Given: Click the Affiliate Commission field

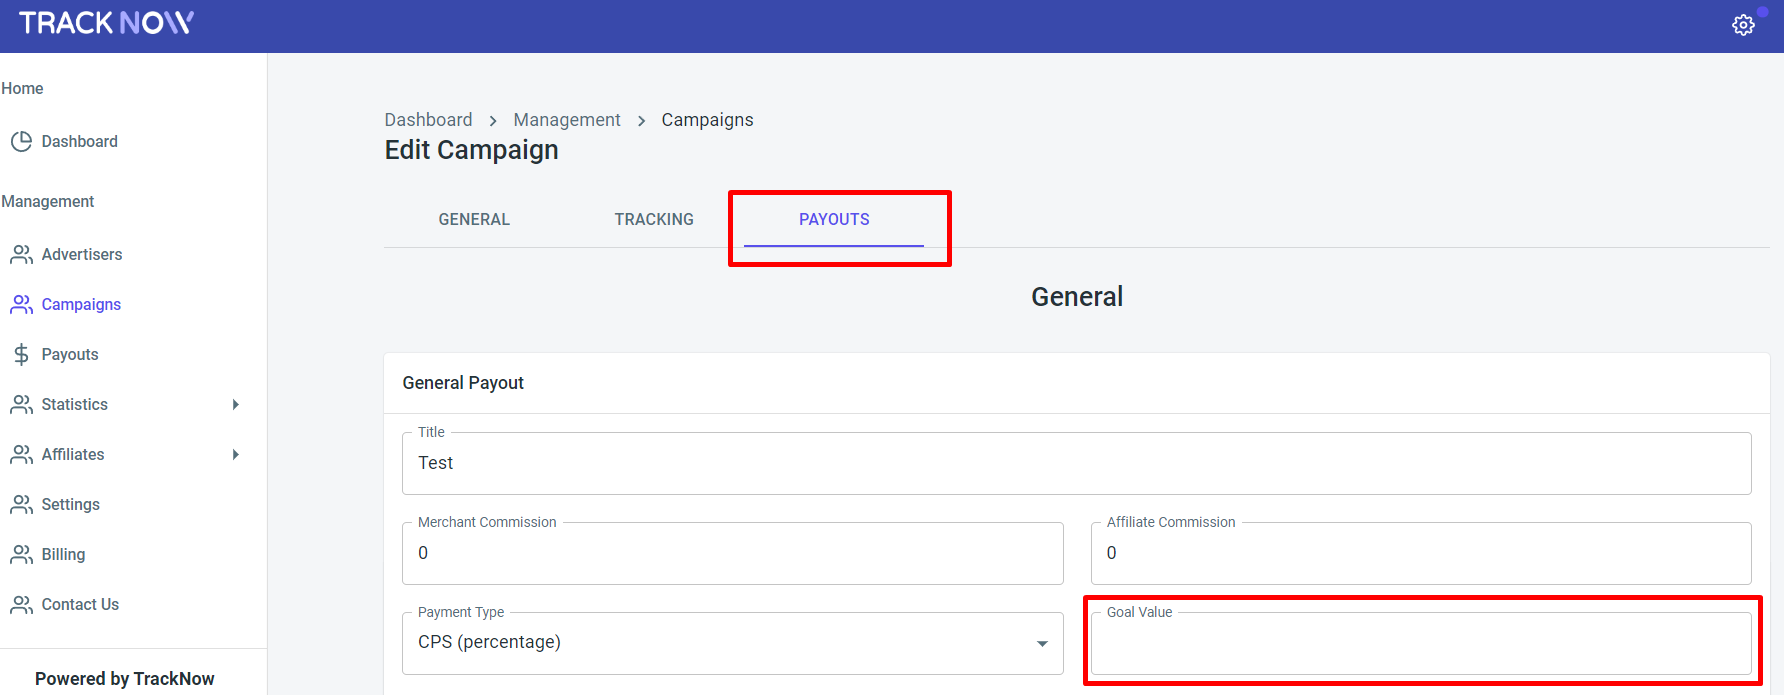Looking at the screenshot, I should (1420, 554).
